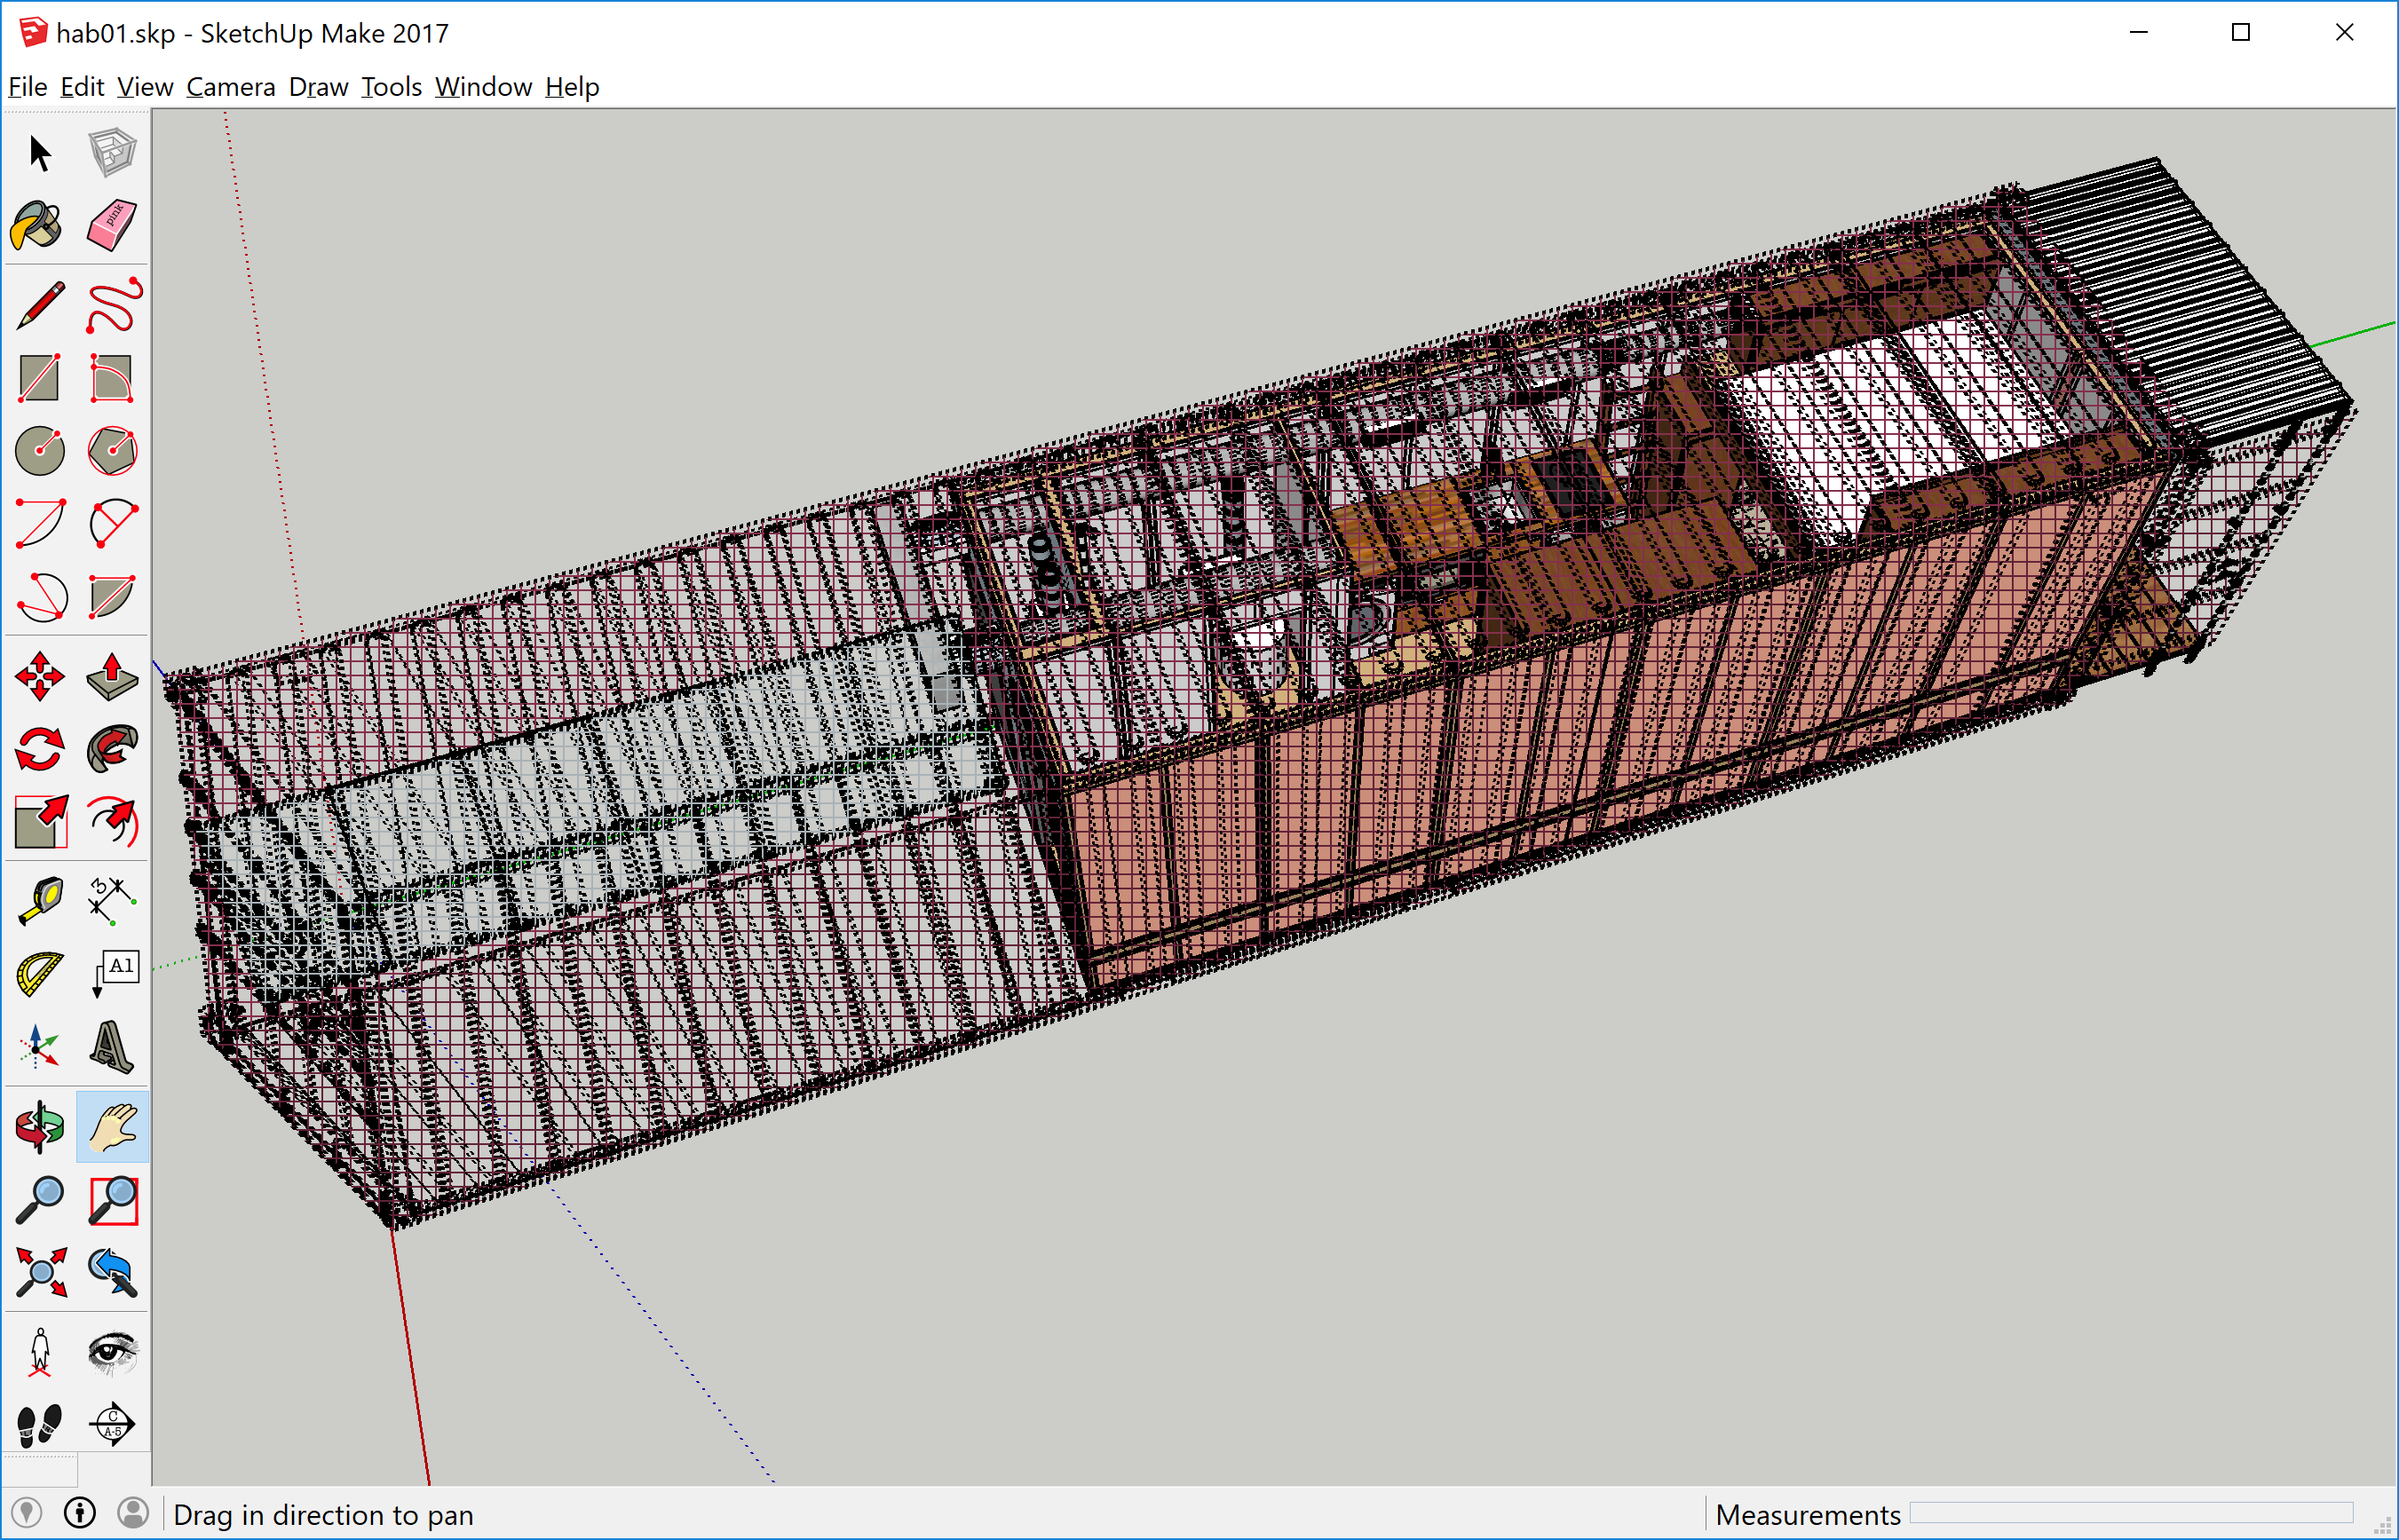
Task: Select the Rectangle tool
Action: click(x=40, y=378)
